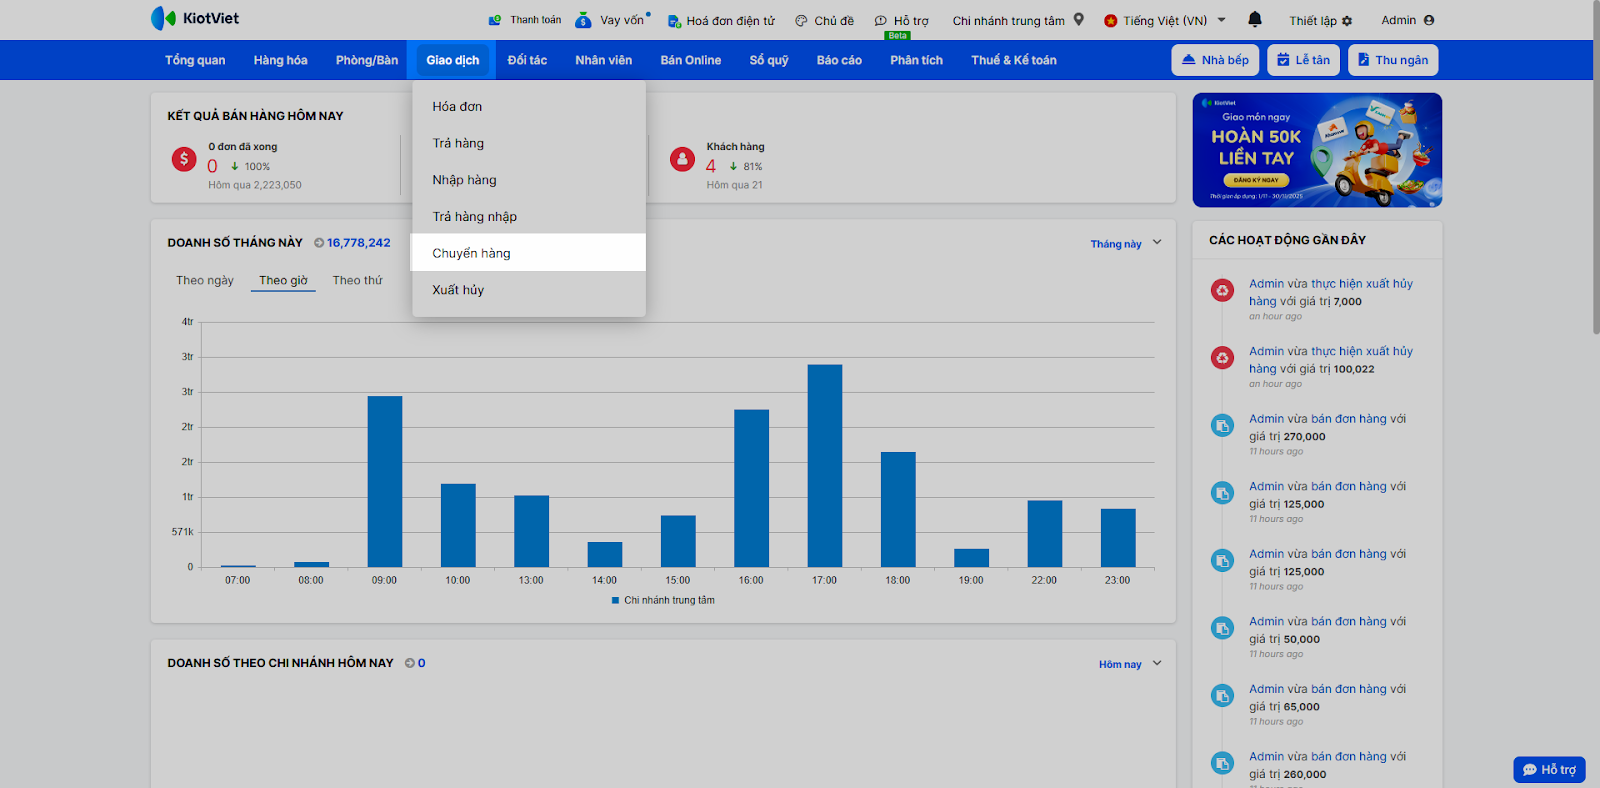This screenshot has height=788, width=1600.
Task: Choose Trả hàng nhập in the dropdown menu
Action: point(529,216)
